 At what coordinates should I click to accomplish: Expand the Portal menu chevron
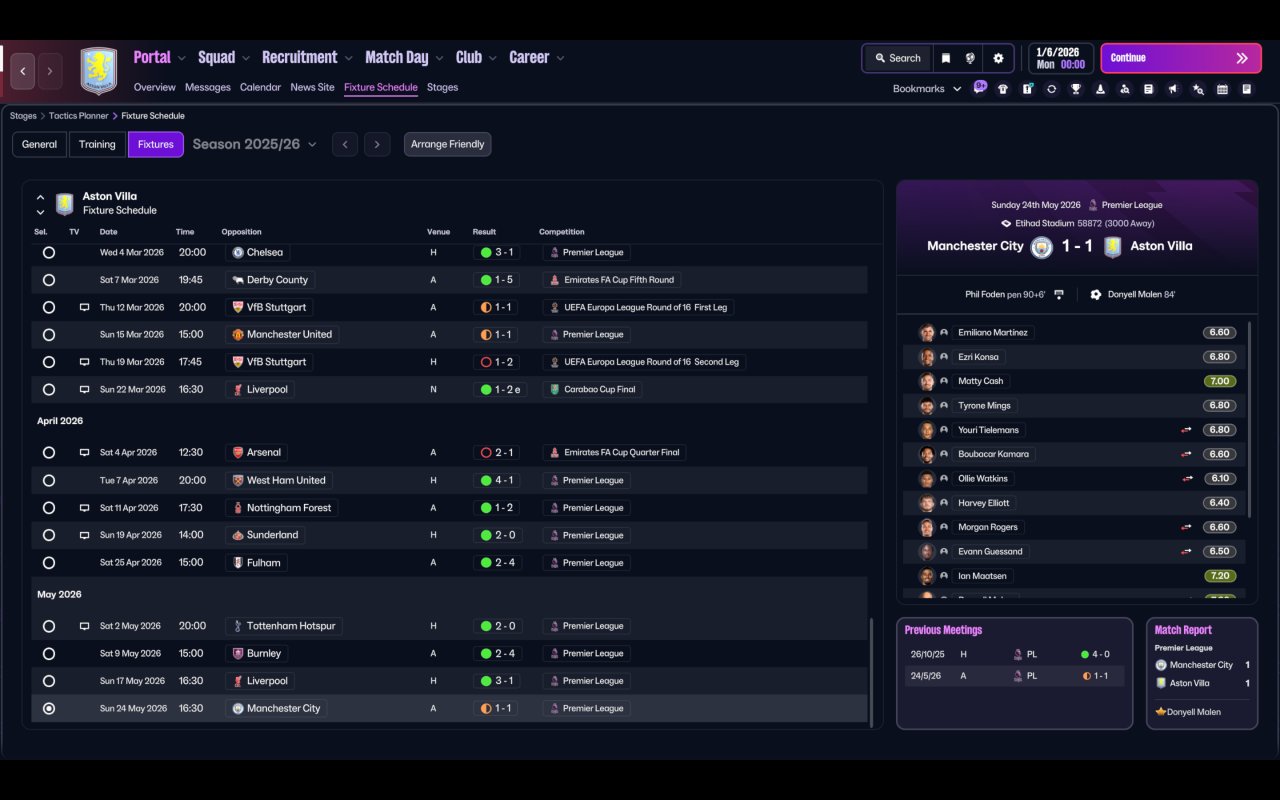pyautogui.click(x=181, y=58)
